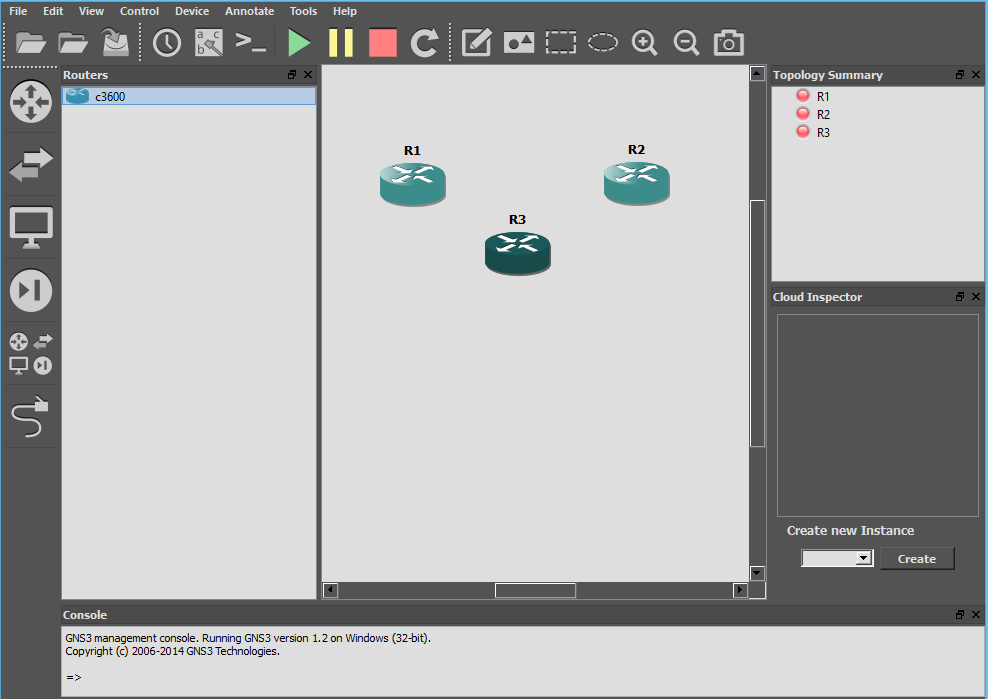The image size is (988, 699).
Task: Float the Topology Summary panel
Action: tap(960, 74)
